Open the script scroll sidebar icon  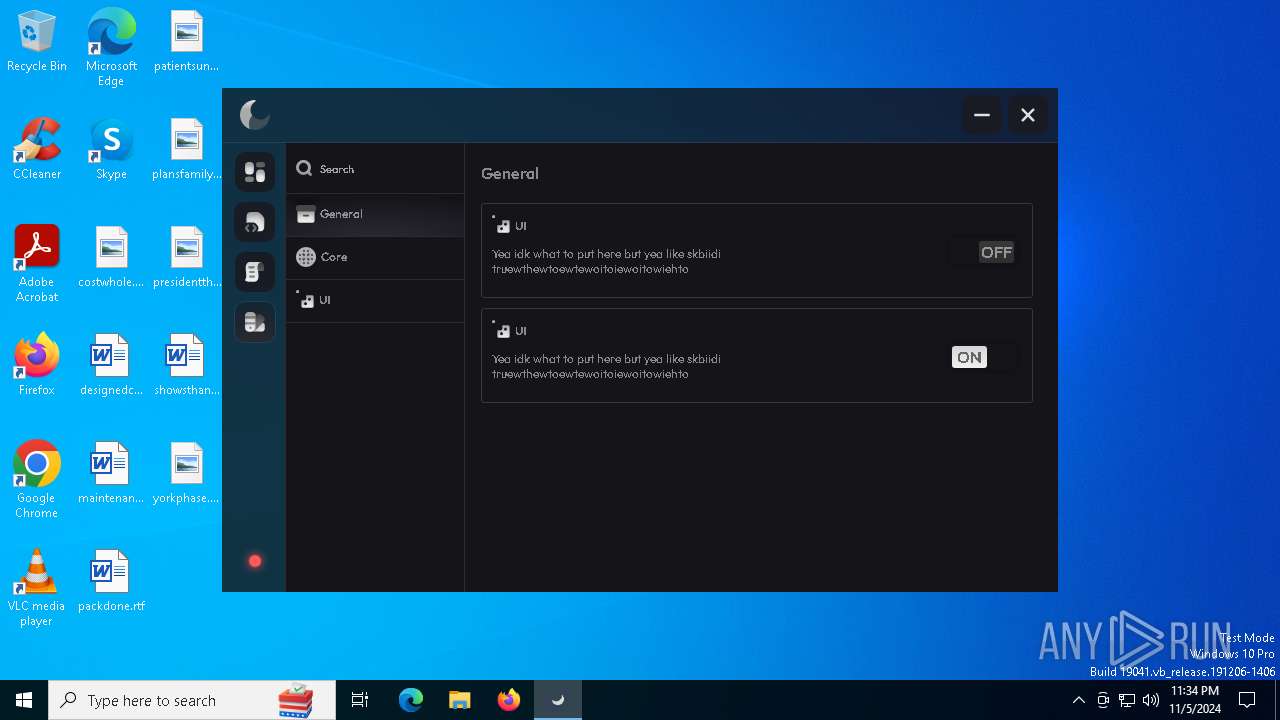[x=255, y=272]
